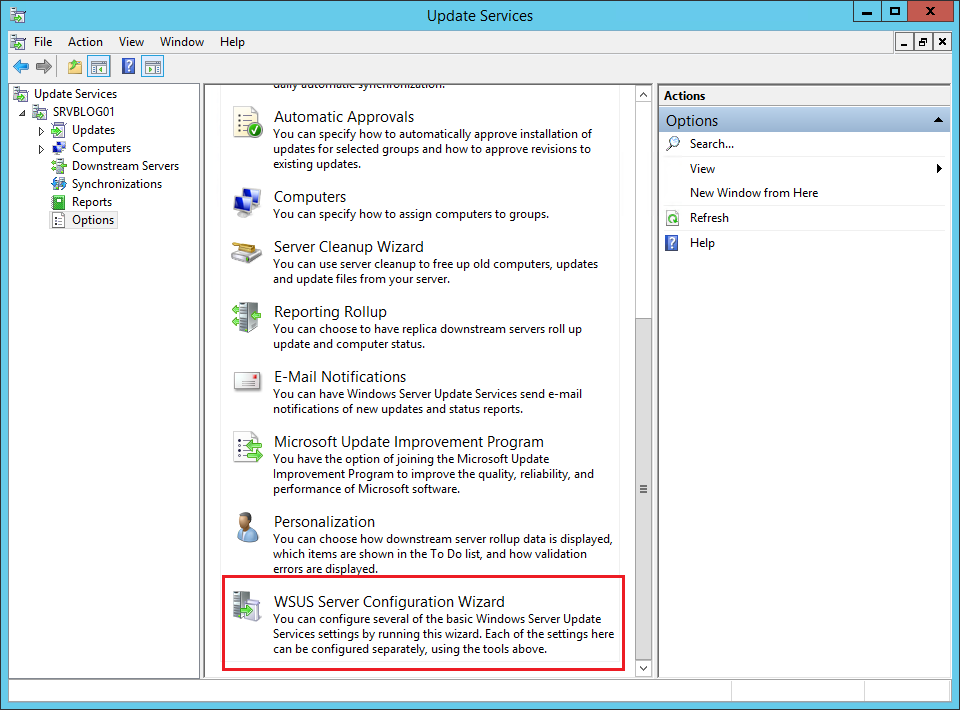Open Server Cleanup Wizard link
The height and width of the screenshot is (710, 960).
pos(348,247)
